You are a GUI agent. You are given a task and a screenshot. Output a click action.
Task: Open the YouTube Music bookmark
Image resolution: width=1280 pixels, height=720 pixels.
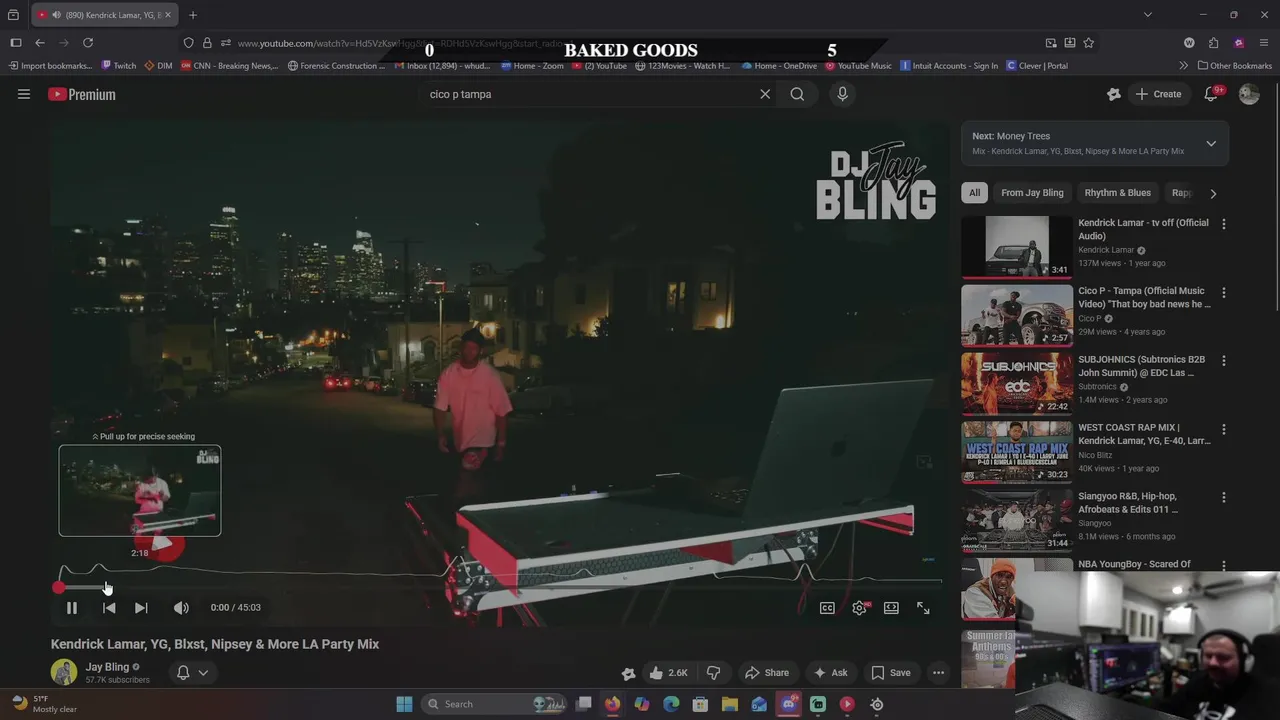click(858, 66)
